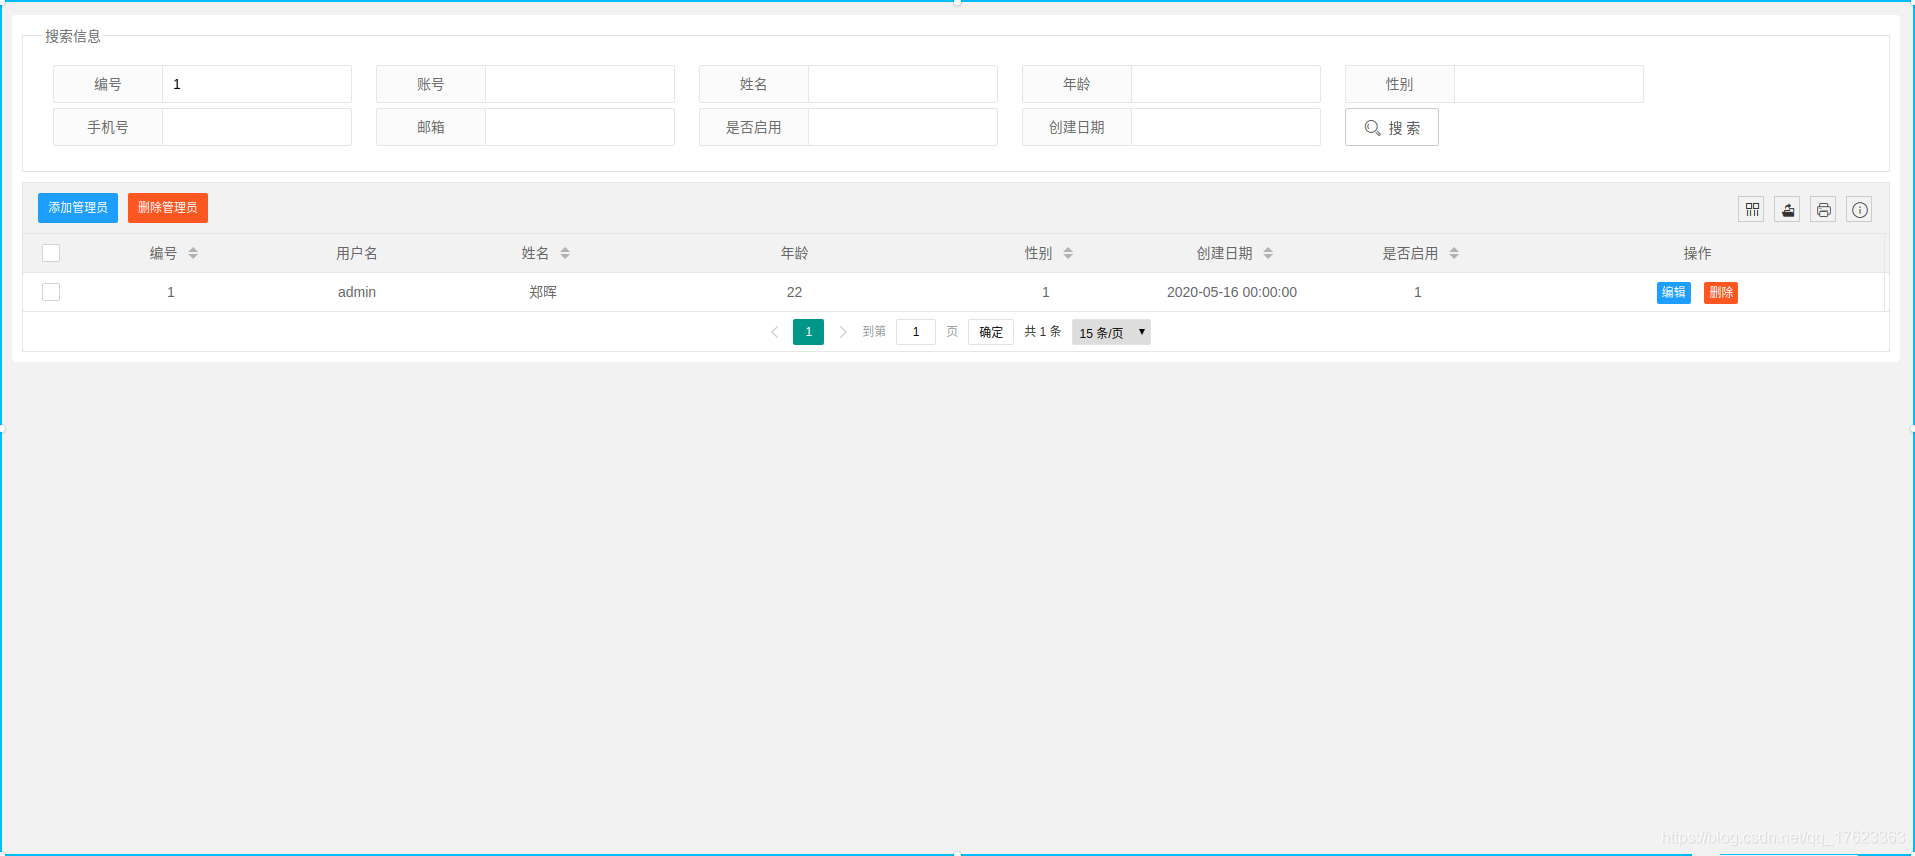The height and width of the screenshot is (856, 1915).
Task: Sort by 编号 column arrows
Action: (193, 253)
